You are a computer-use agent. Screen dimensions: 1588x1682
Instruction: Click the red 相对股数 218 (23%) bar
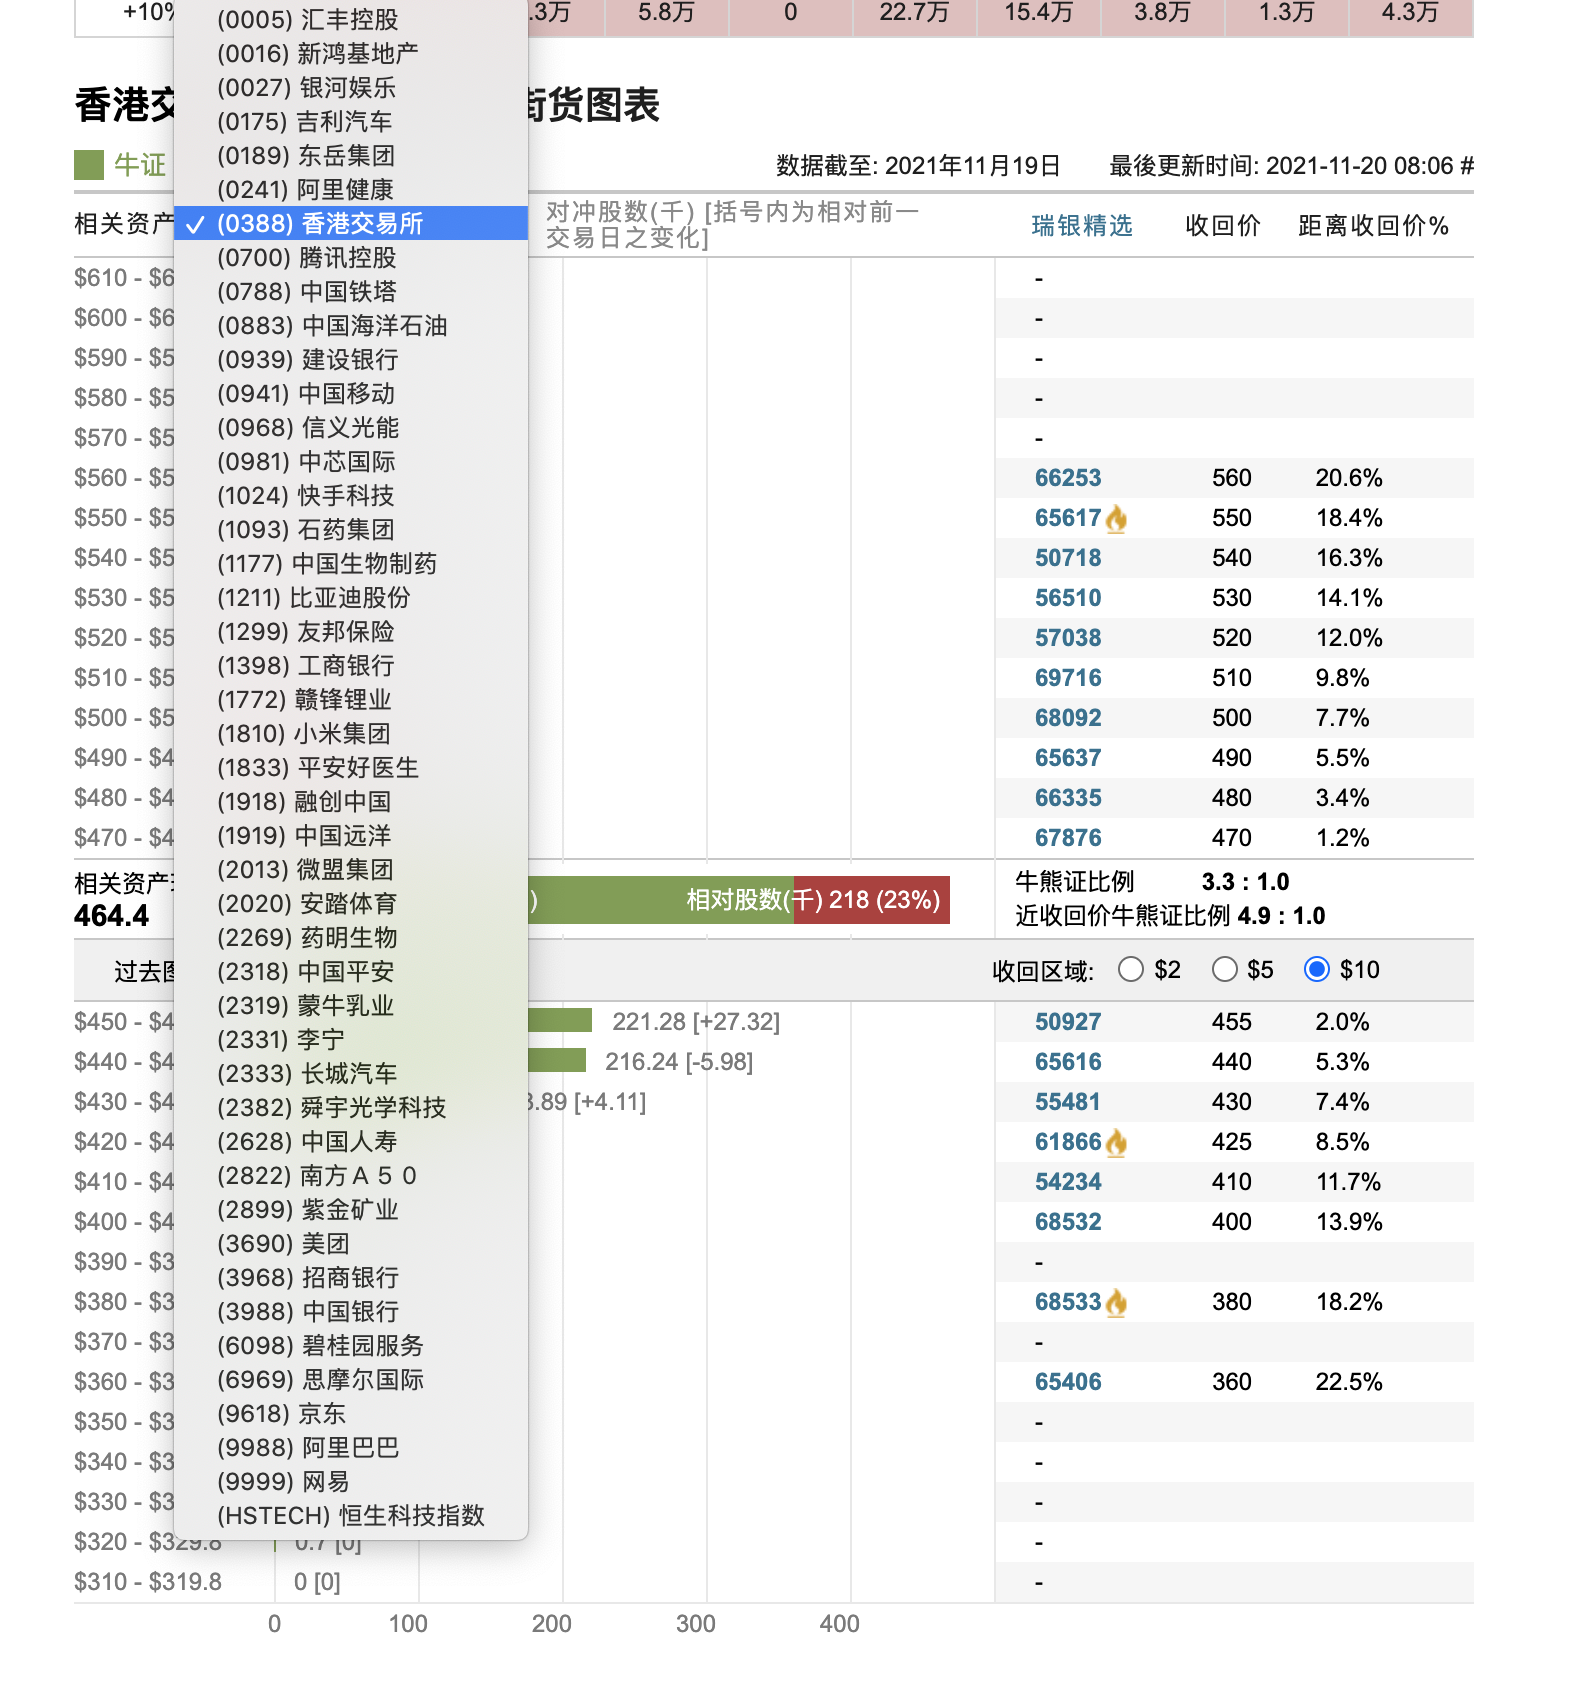(x=871, y=900)
